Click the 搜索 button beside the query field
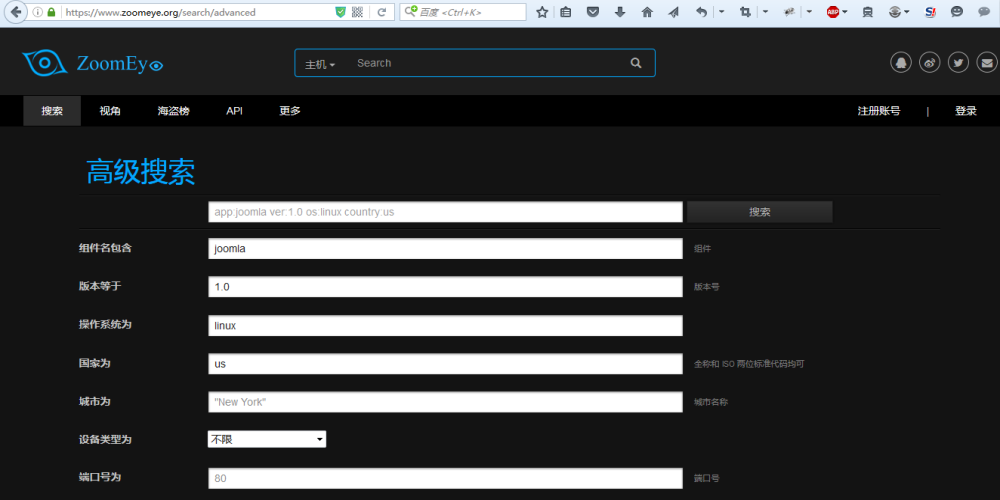Screen dimensions: 1000x500 (760, 212)
